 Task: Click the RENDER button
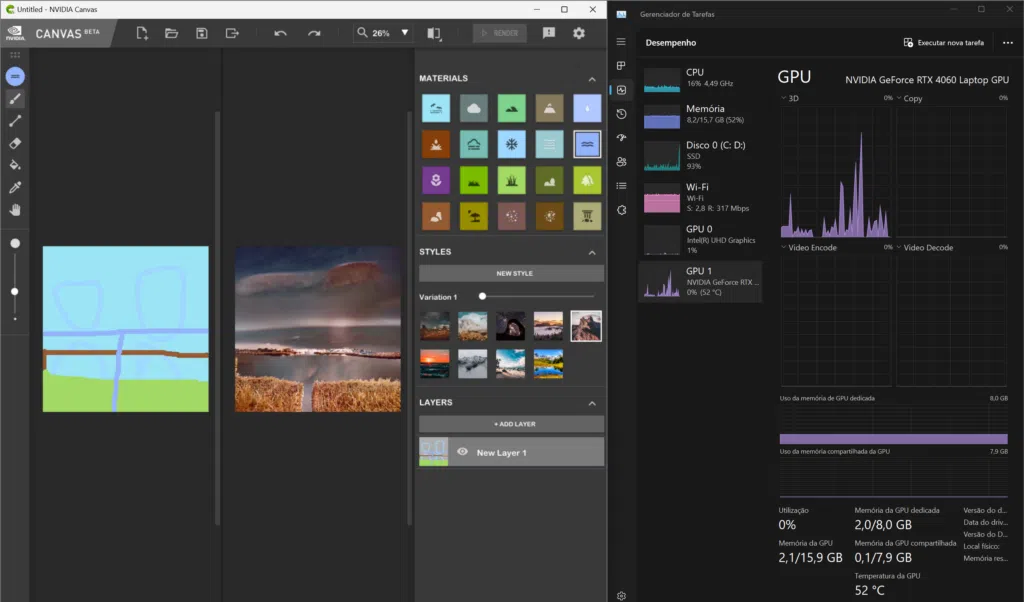click(499, 32)
